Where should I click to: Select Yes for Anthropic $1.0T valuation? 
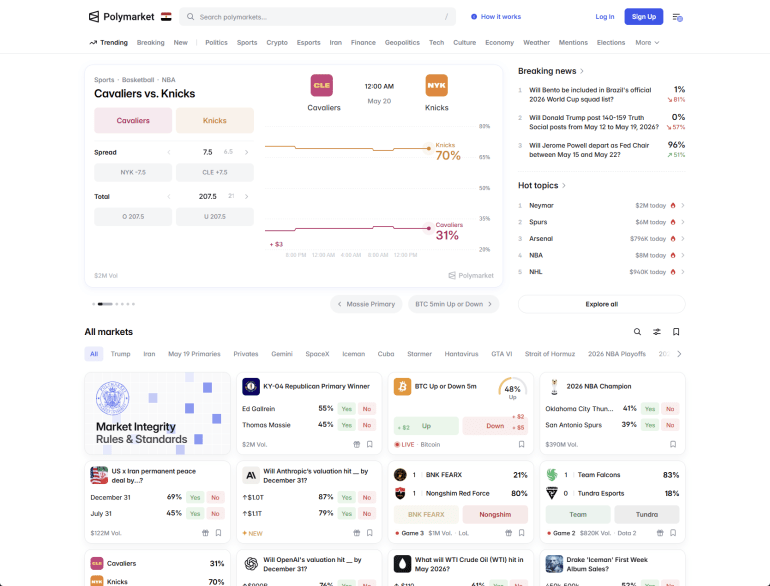click(347, 498)
